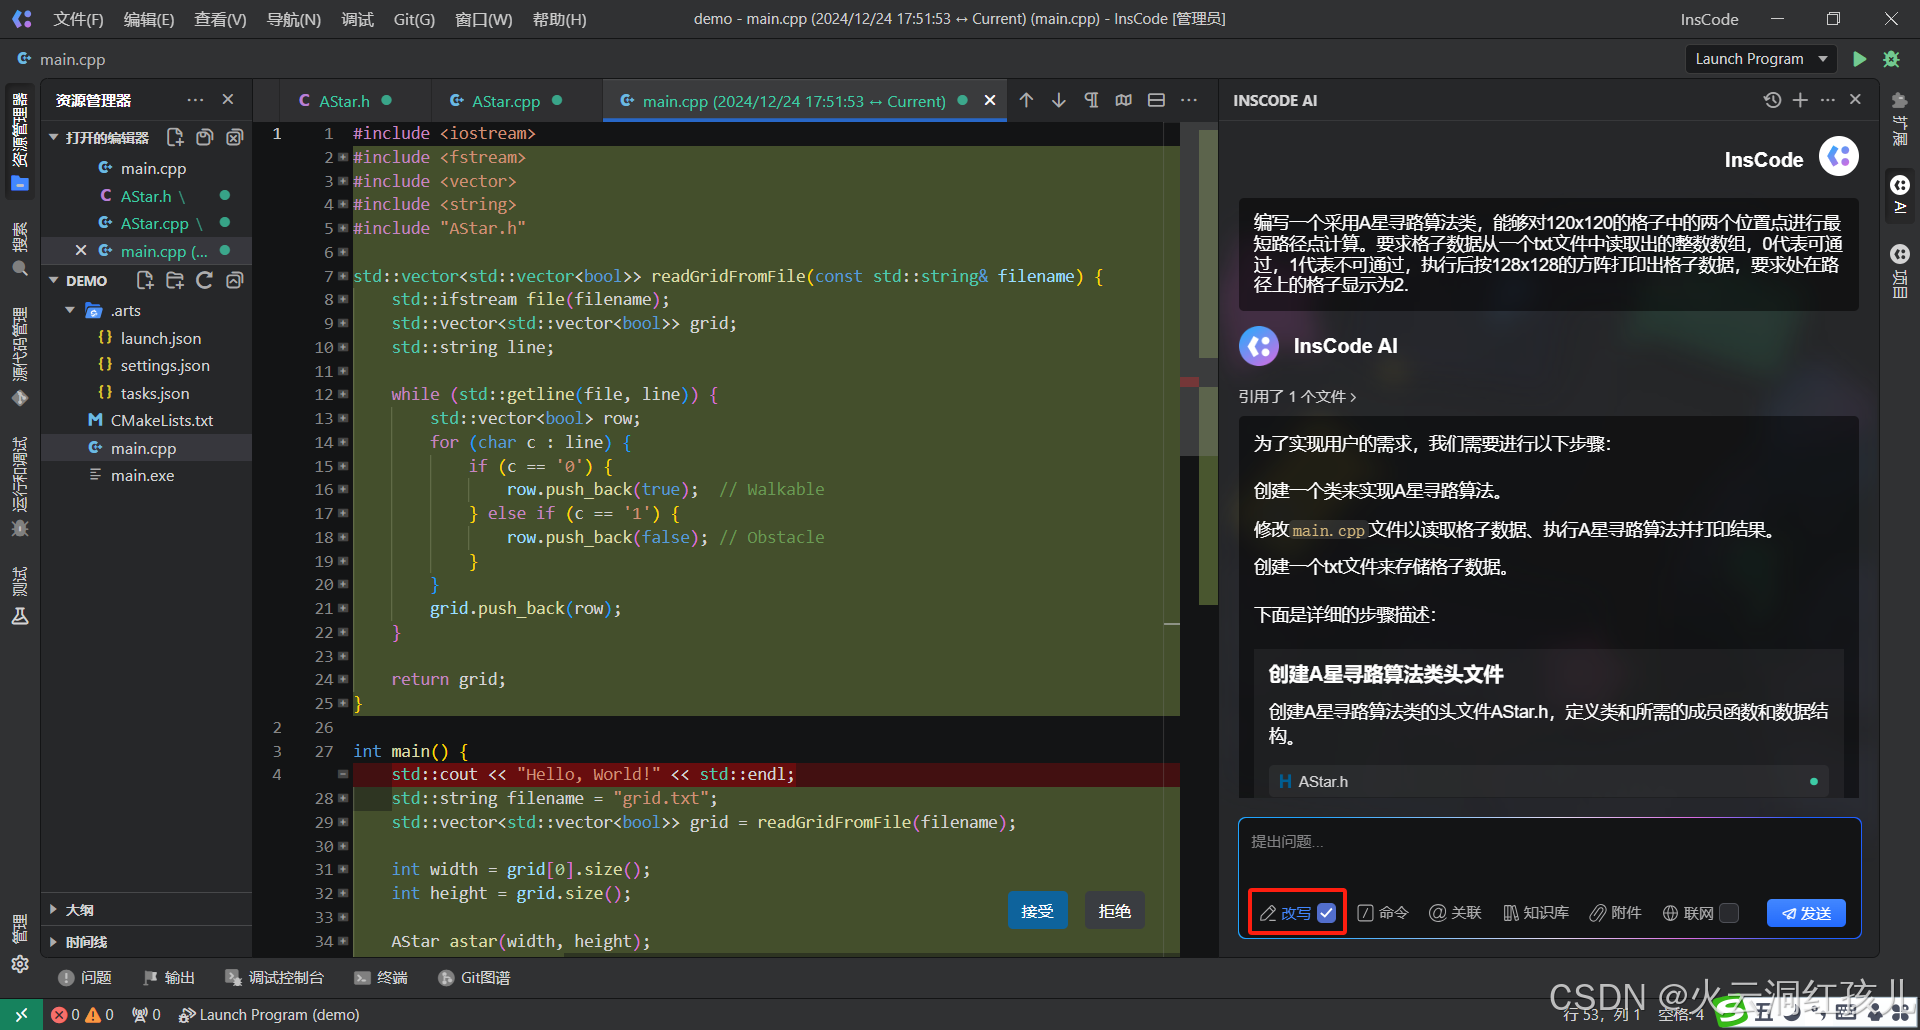Open 文件(F) menu
The image size is (1920, 1030).
coord(78,19)
